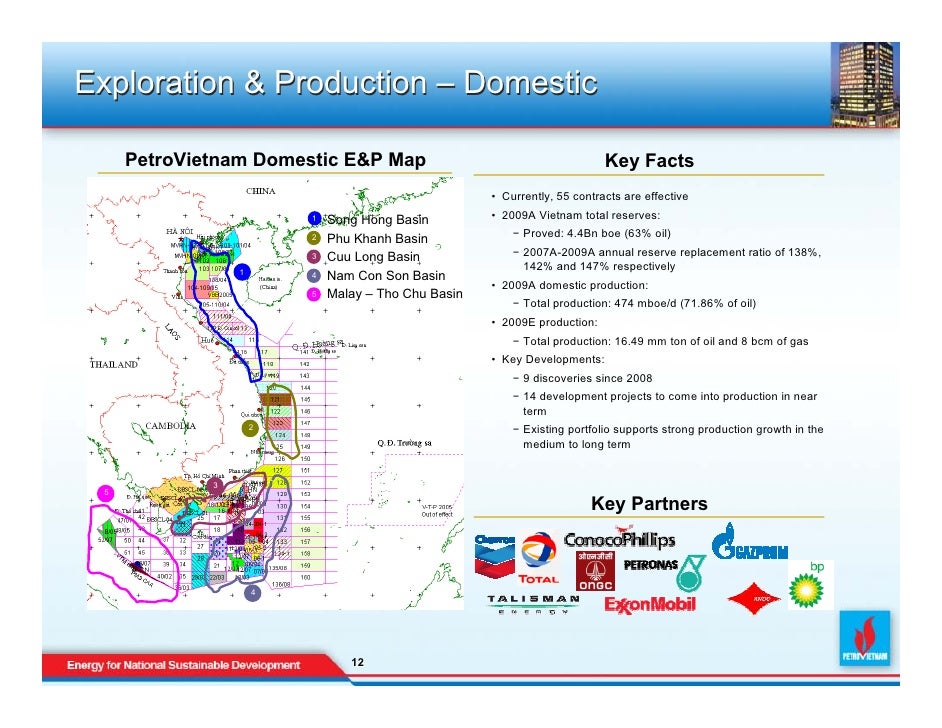Screen dimensions: 942x728
Task: Click the slide title Exploration & Production – Domestic
Action: click(336, 82)
